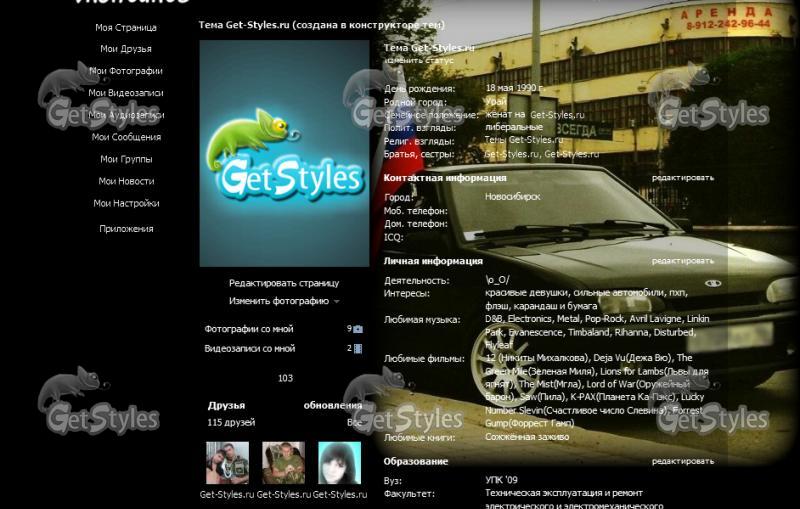
Task: Click the birthday value 18 мая 1990 г.
Action: (515, 88)
